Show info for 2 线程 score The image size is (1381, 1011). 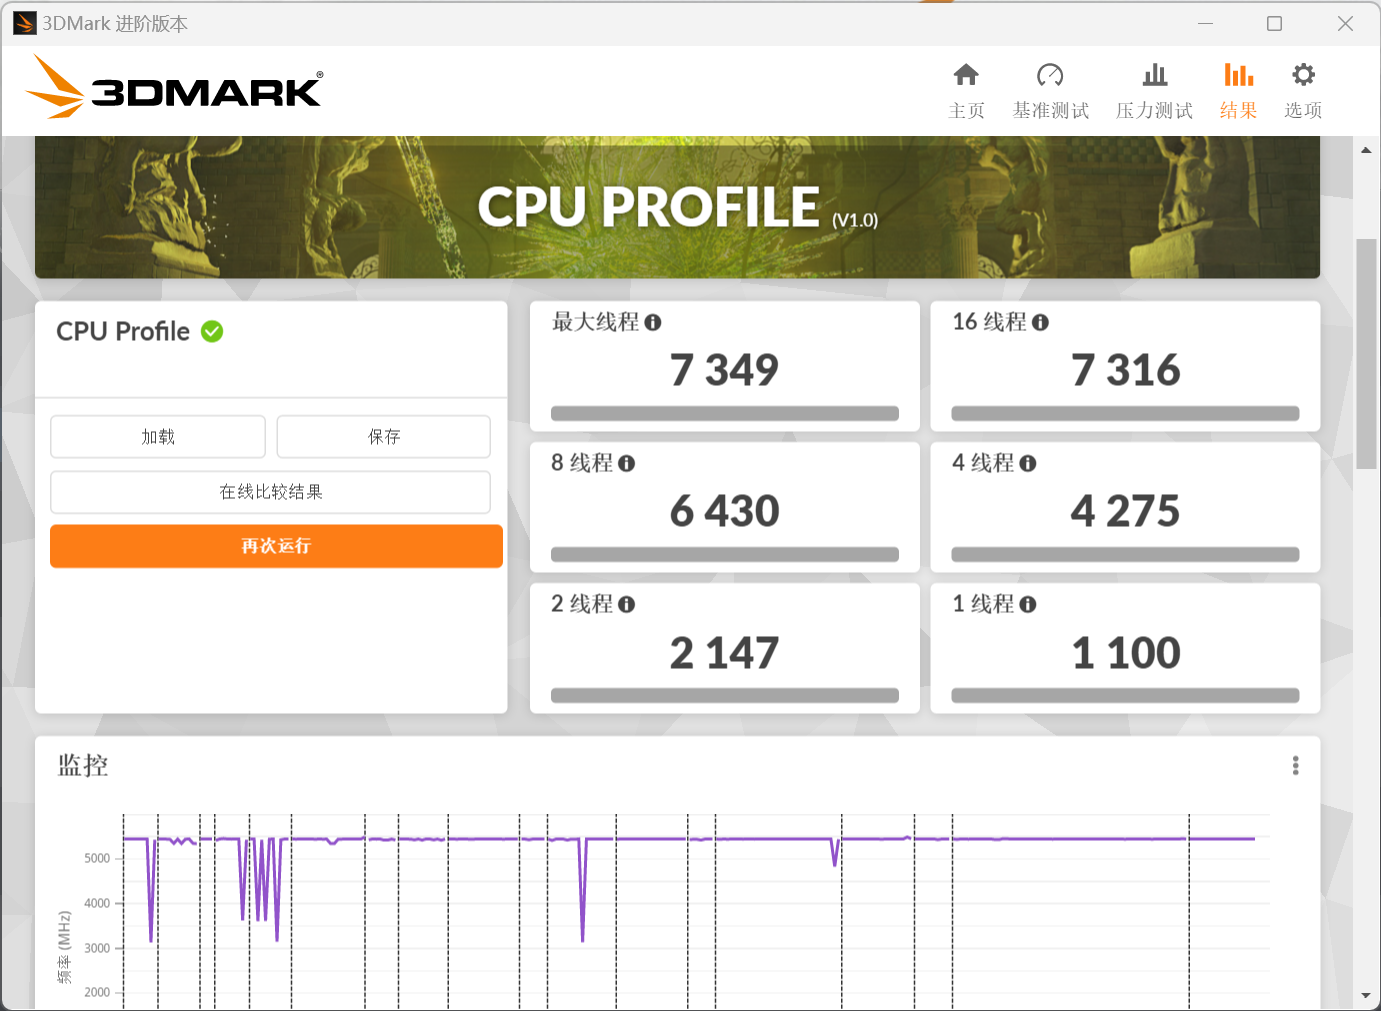click(627, 604)
